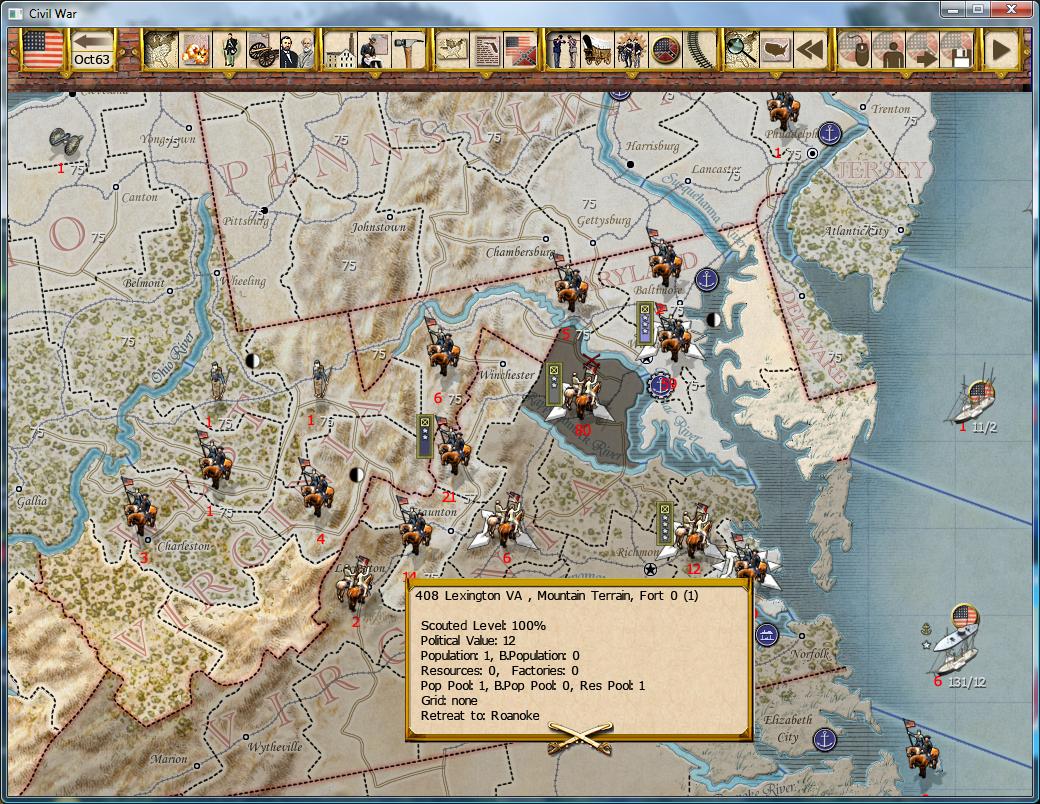
Task: Click the Wytheville city label
Action: click(275, 747)
